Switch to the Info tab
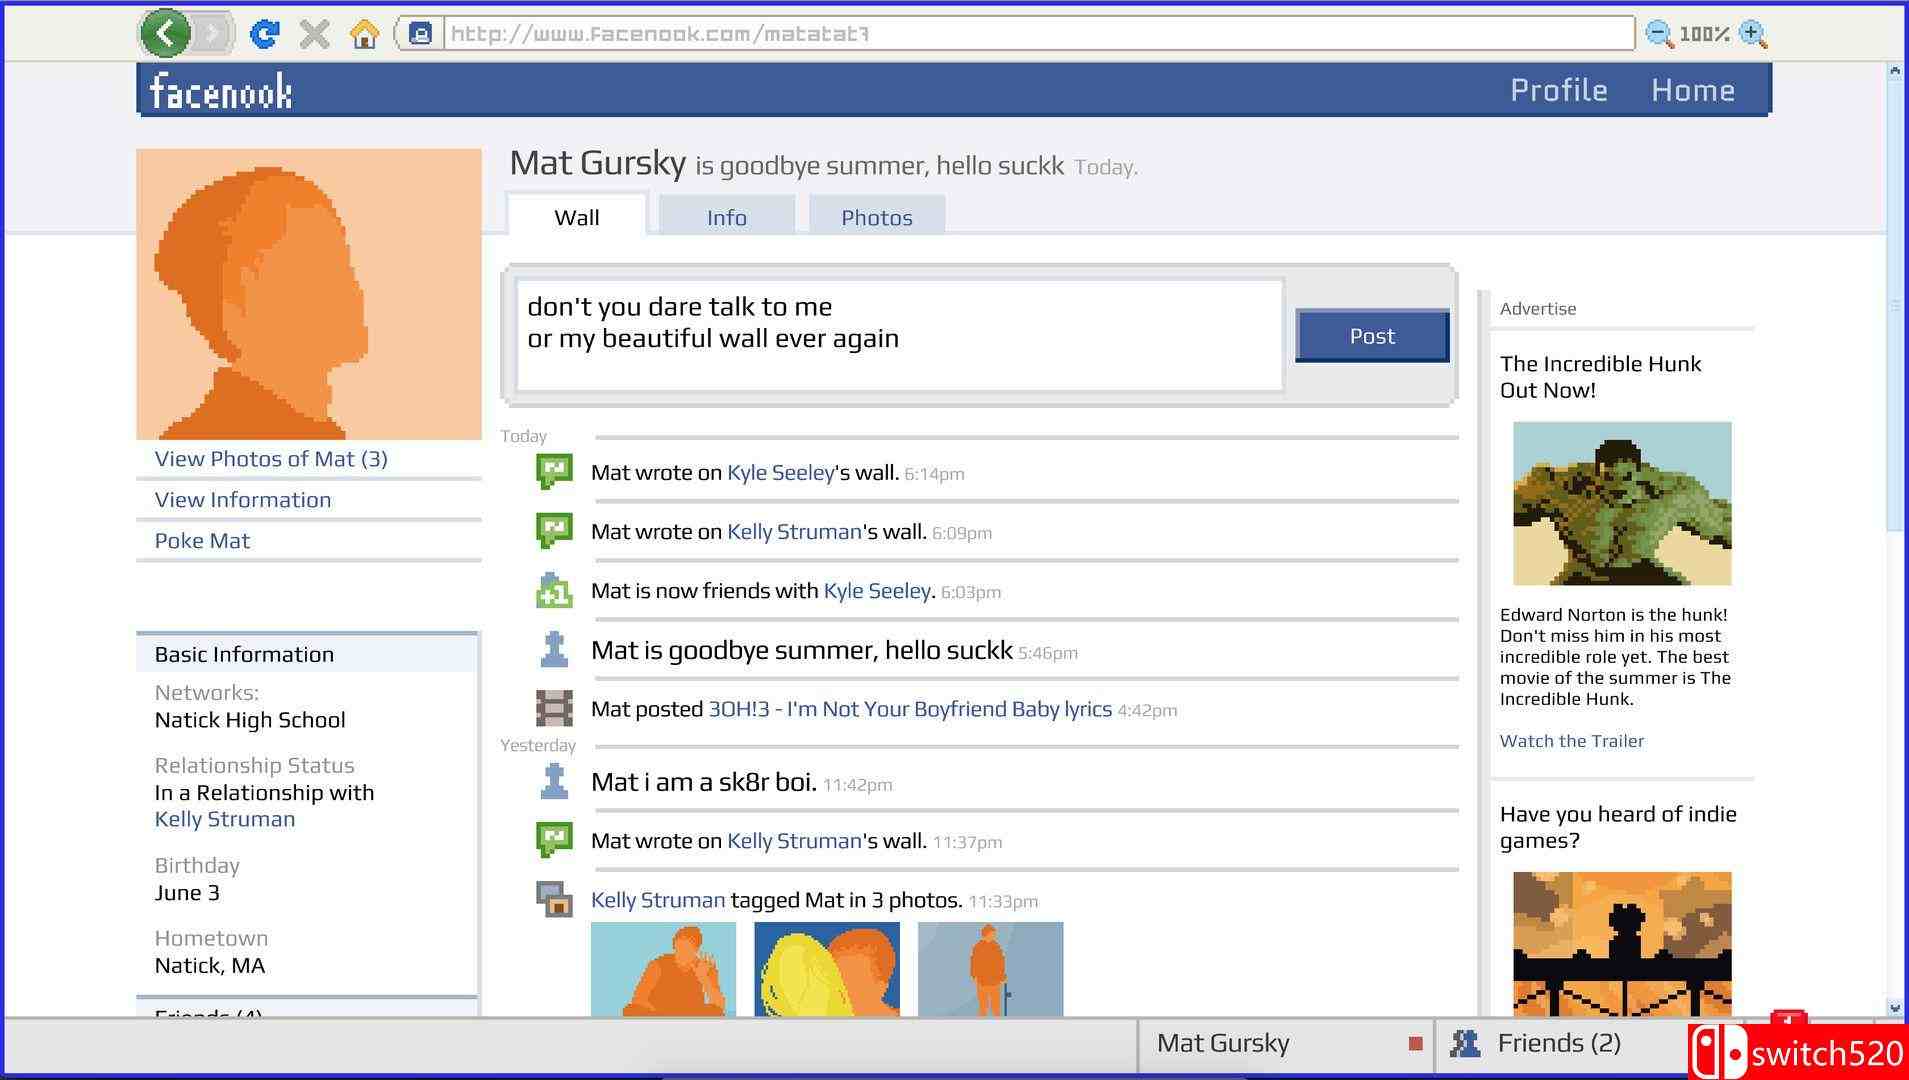 pyautogui.click(x=726, y=217)
